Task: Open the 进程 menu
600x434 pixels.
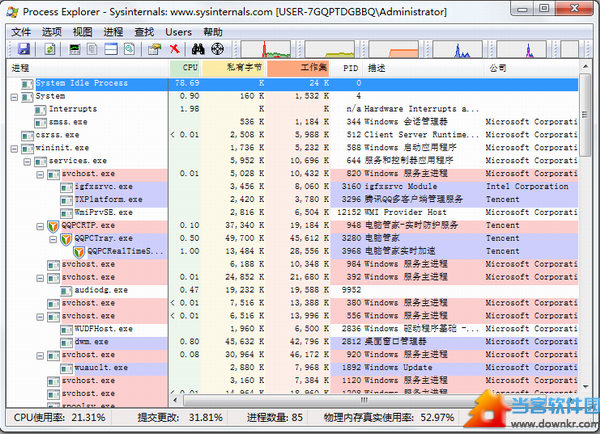Action: [x=113, y=32]
